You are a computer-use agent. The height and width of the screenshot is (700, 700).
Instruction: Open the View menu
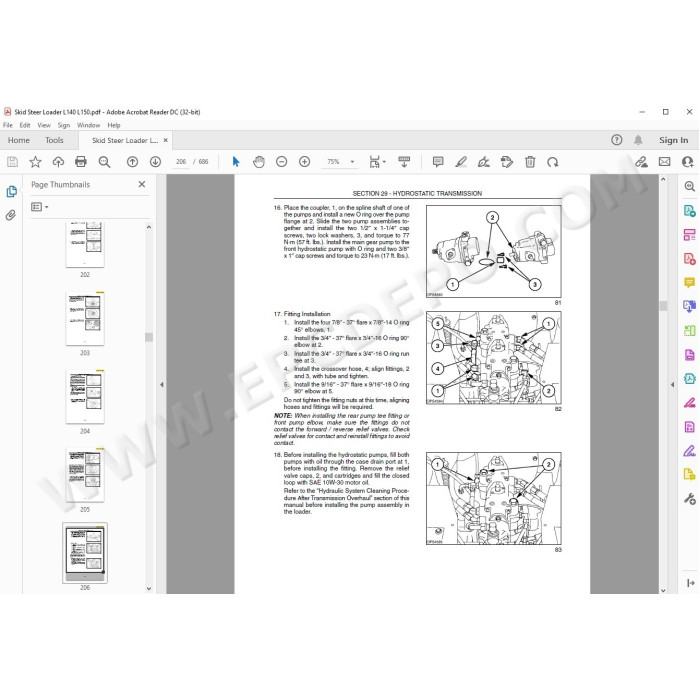click(44, 125)
